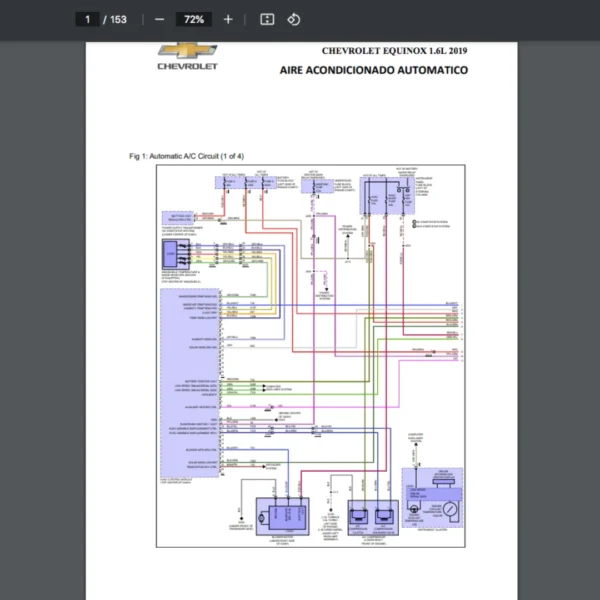Click the dark toolbar's empty right area
The width and height of the screenshot is (600, 600).
point(480,19)
